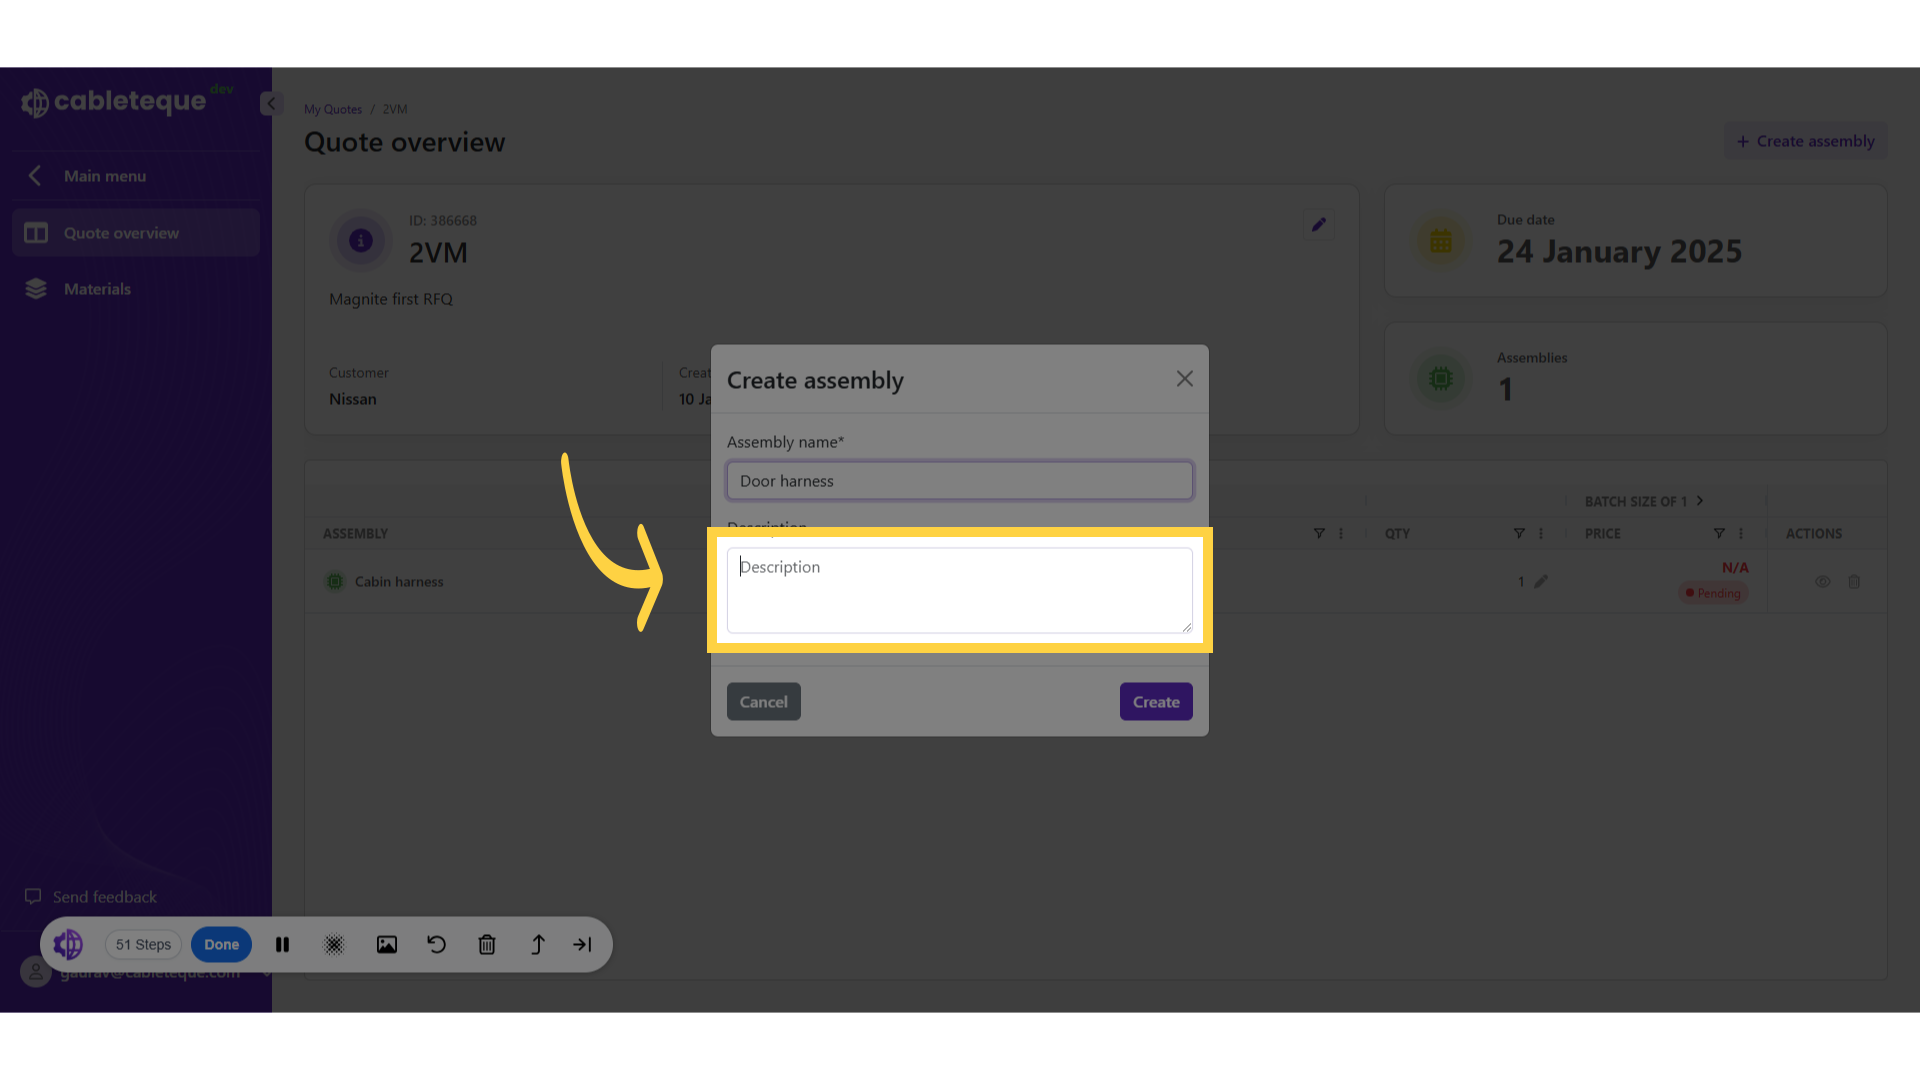This screenshot has width=1920, height=1080.
Task: Open the edit quote pencil icon
Action: pos(1318,224)
